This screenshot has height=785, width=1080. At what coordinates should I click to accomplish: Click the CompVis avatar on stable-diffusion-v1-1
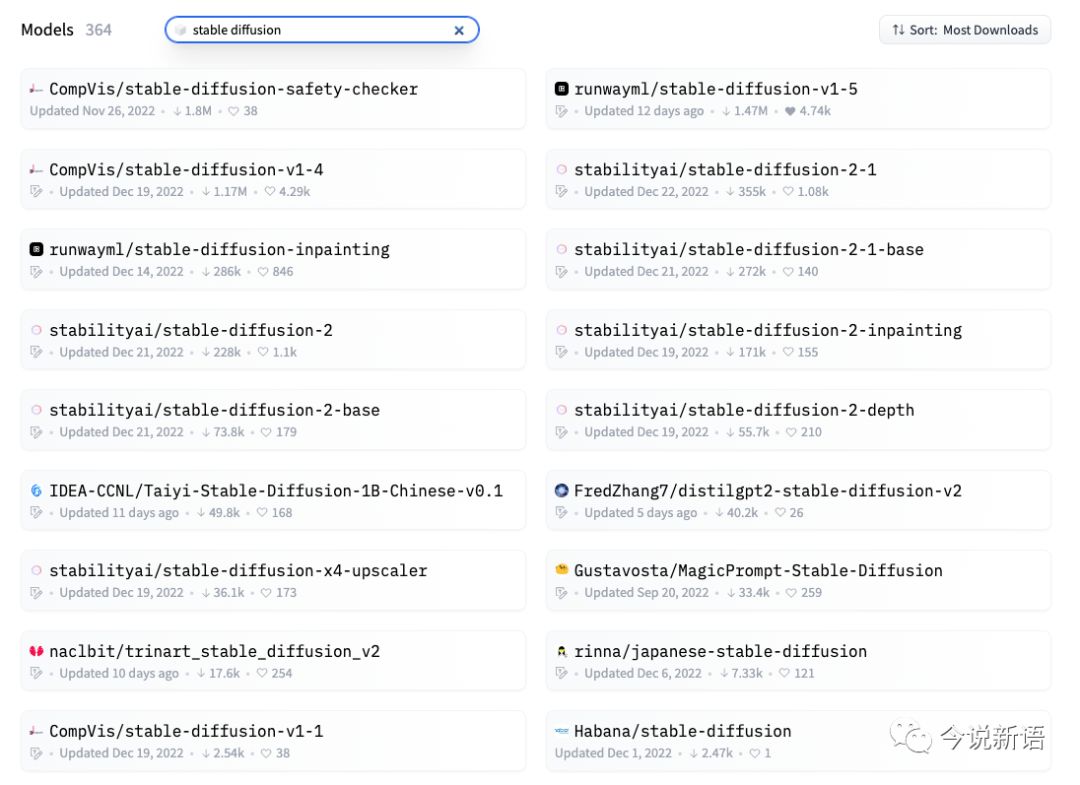coord(37,731)
